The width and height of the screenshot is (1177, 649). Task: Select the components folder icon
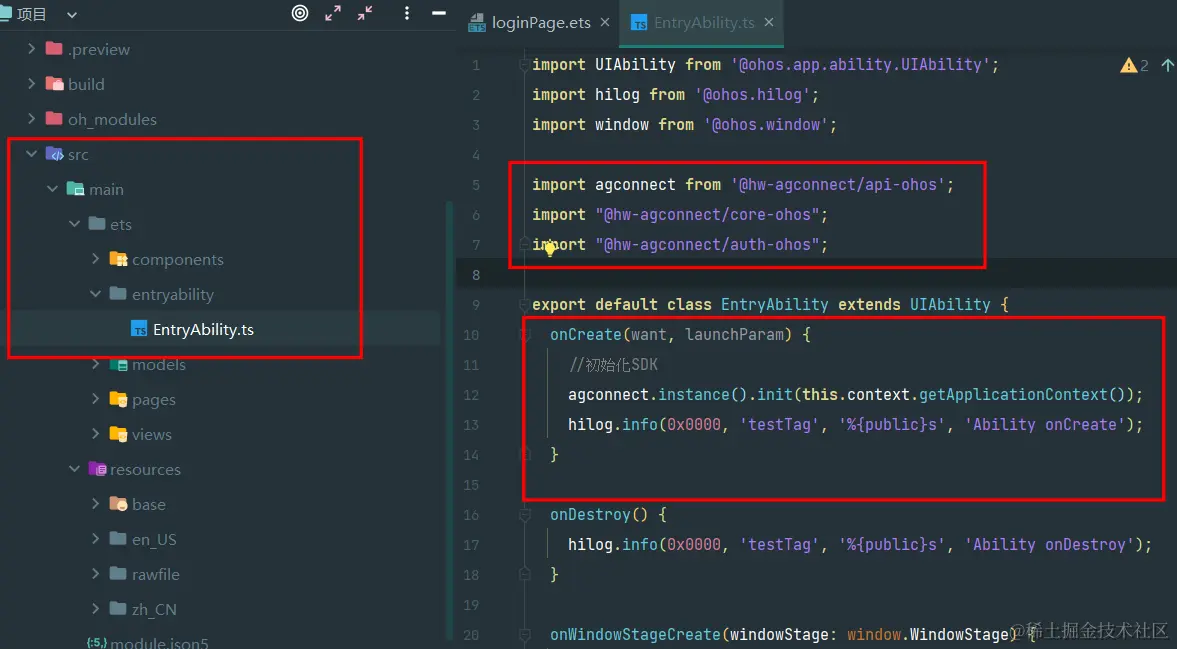click(118, 259)
